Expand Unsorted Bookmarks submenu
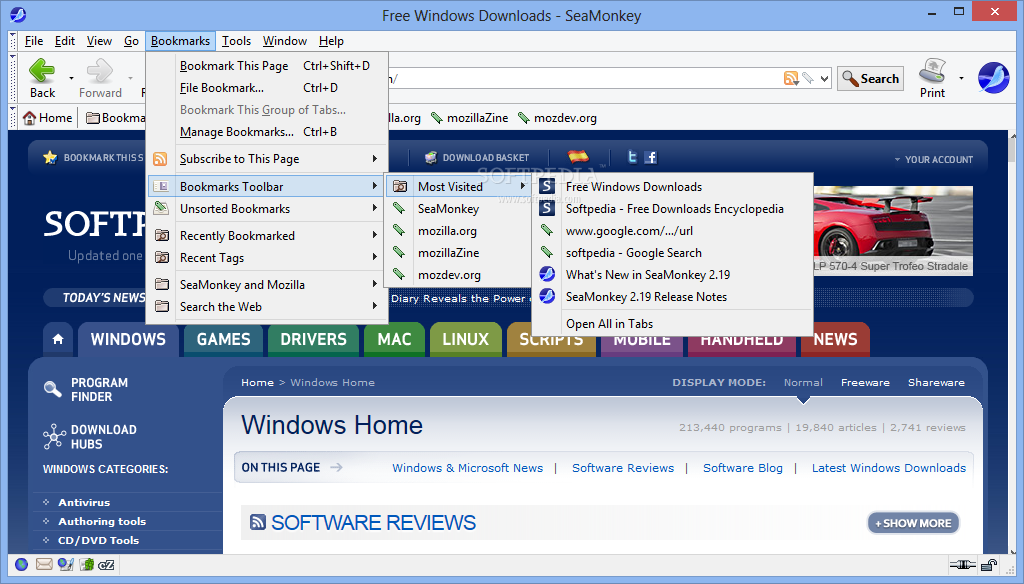The image size is (1024, 584). [x=268, y=209]
